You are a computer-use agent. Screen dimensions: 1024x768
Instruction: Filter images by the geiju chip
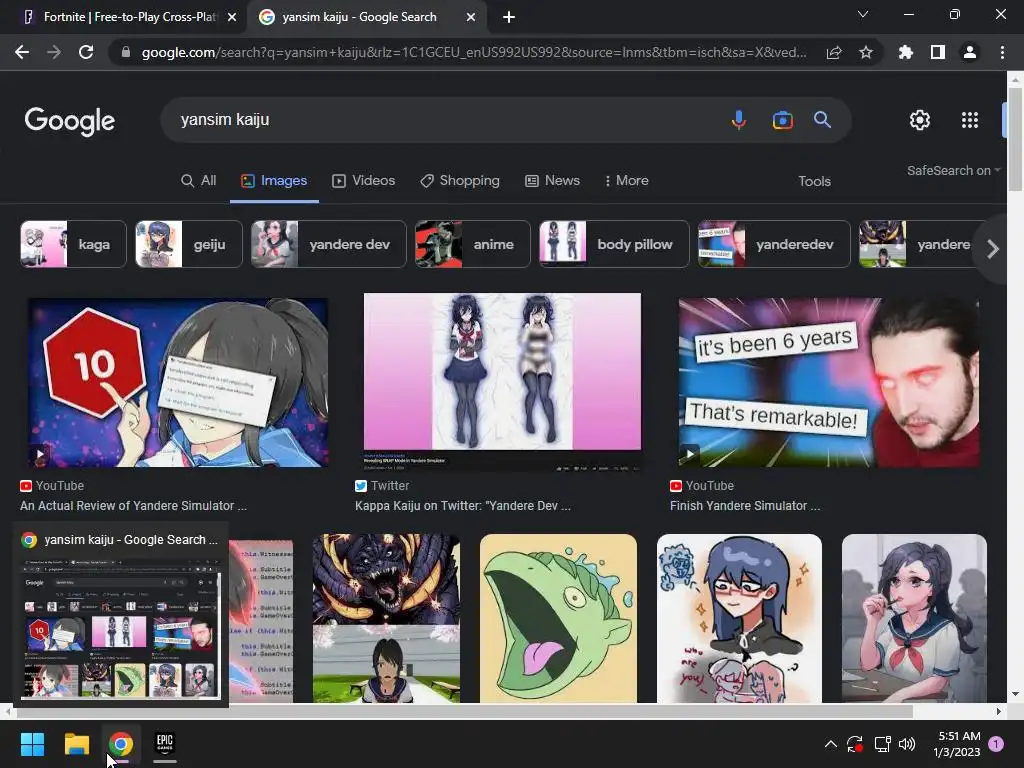189,244
